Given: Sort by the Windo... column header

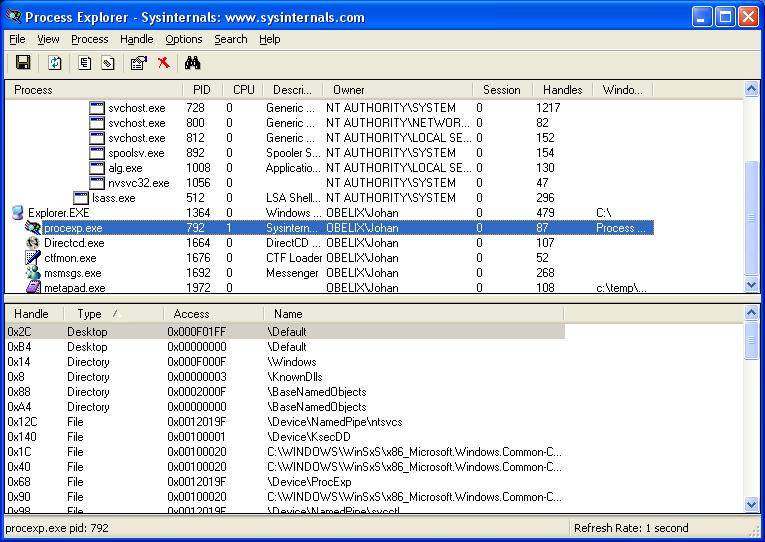Looking at the screenshot, I should click(623, 90).
